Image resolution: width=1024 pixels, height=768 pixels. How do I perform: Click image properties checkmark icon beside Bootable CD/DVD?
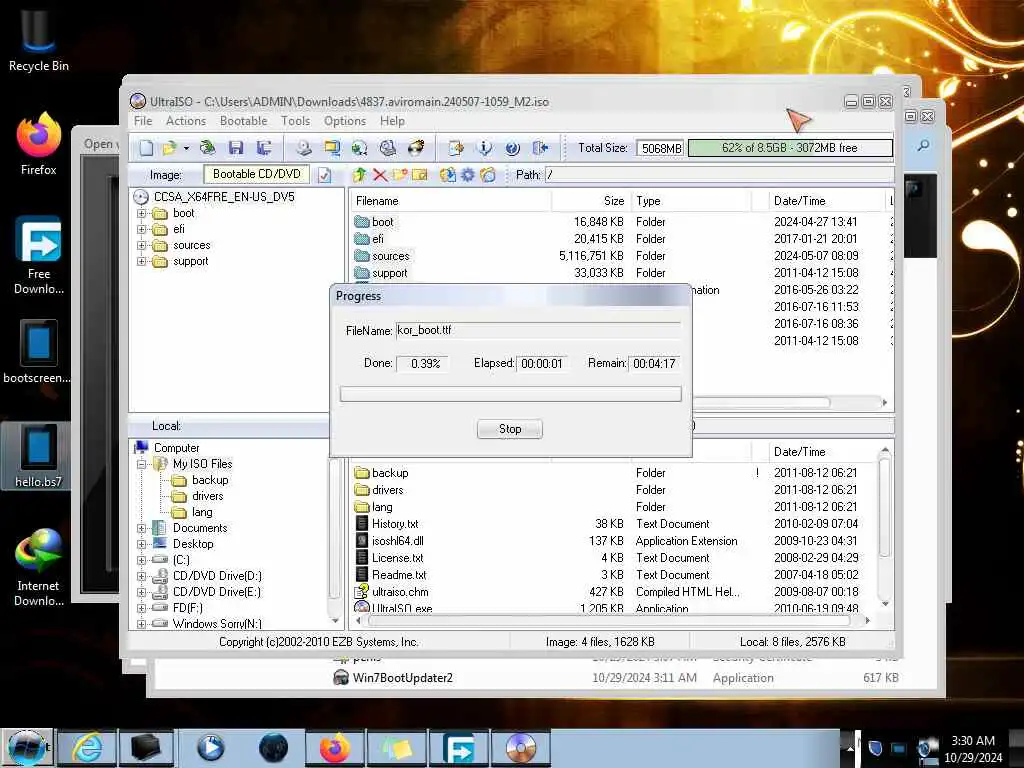point(325,175)
